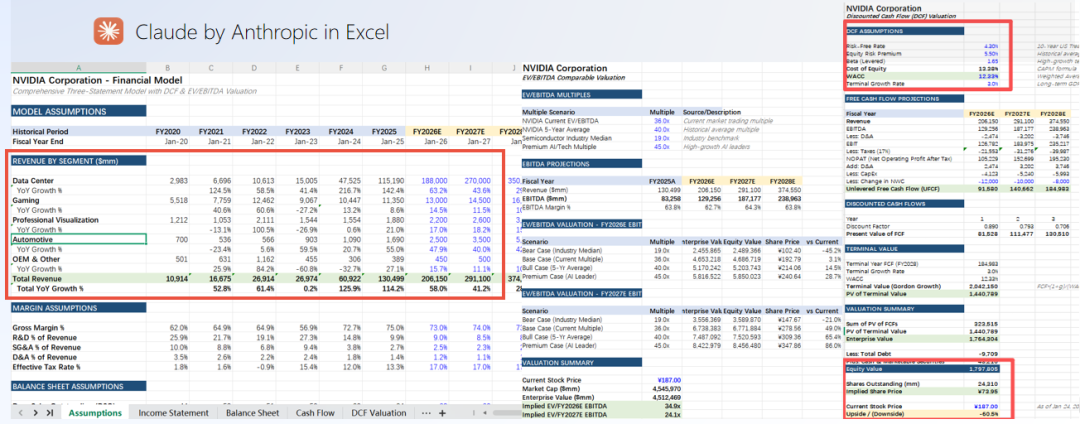The image size is (1080, 424).
Task: Switch to the Income Statement tab
Action: tap(174, 413)
